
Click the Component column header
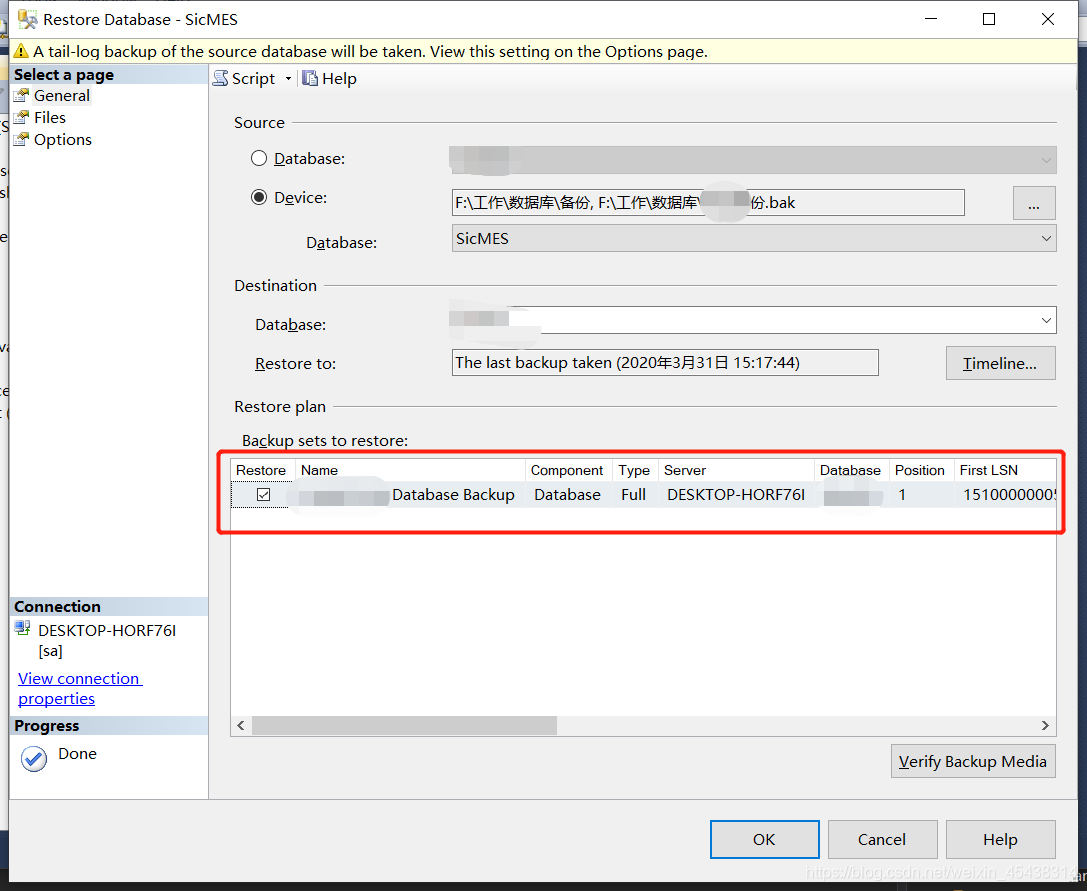pos(567,470)
